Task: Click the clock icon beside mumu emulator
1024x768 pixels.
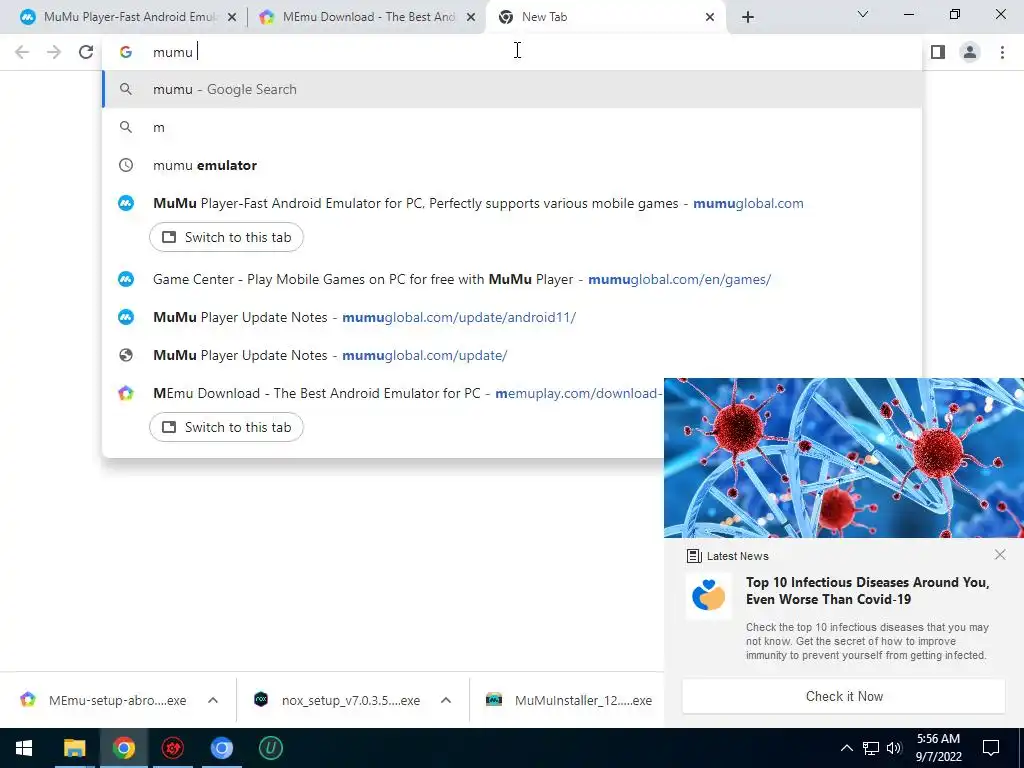Action: 126,165
